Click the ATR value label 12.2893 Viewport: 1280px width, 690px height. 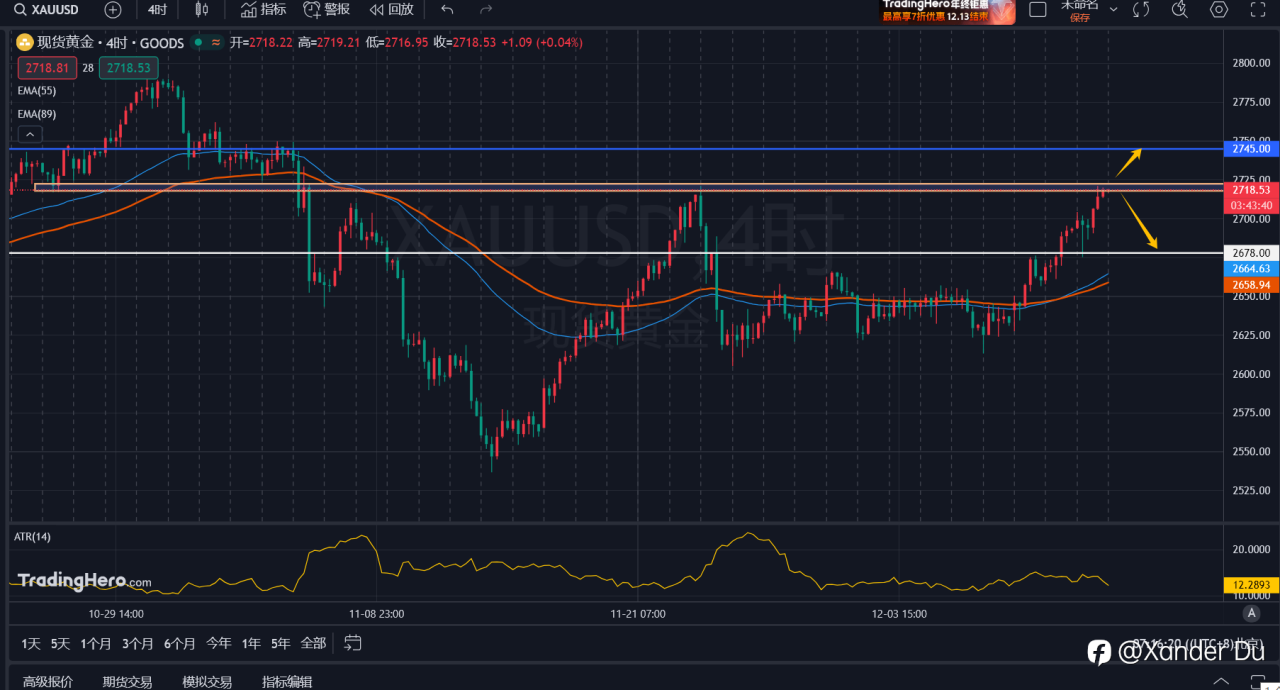pos(1251,585)
